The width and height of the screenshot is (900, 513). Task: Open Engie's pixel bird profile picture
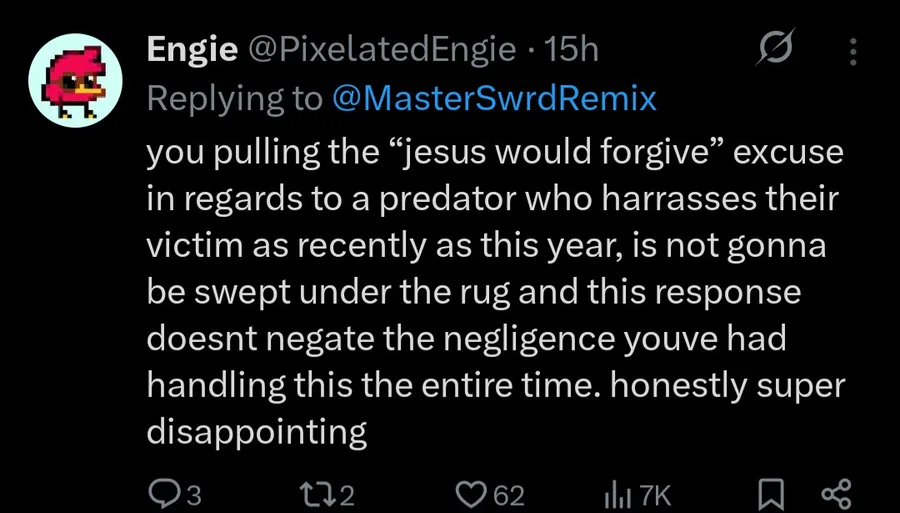point(75,83)
